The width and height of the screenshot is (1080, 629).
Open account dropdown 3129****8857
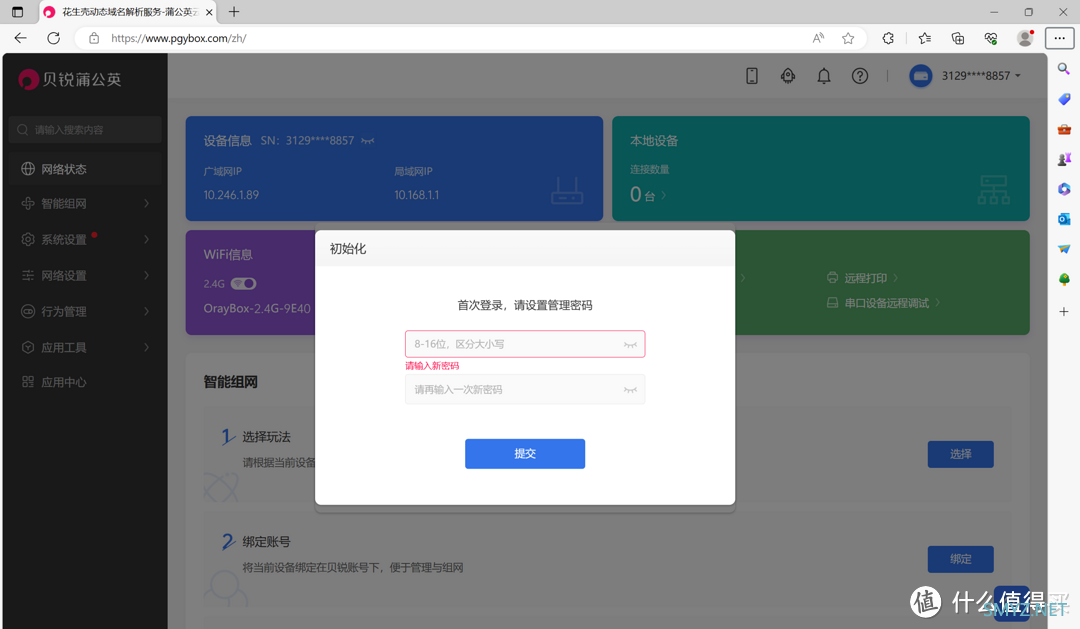point(981,76)
